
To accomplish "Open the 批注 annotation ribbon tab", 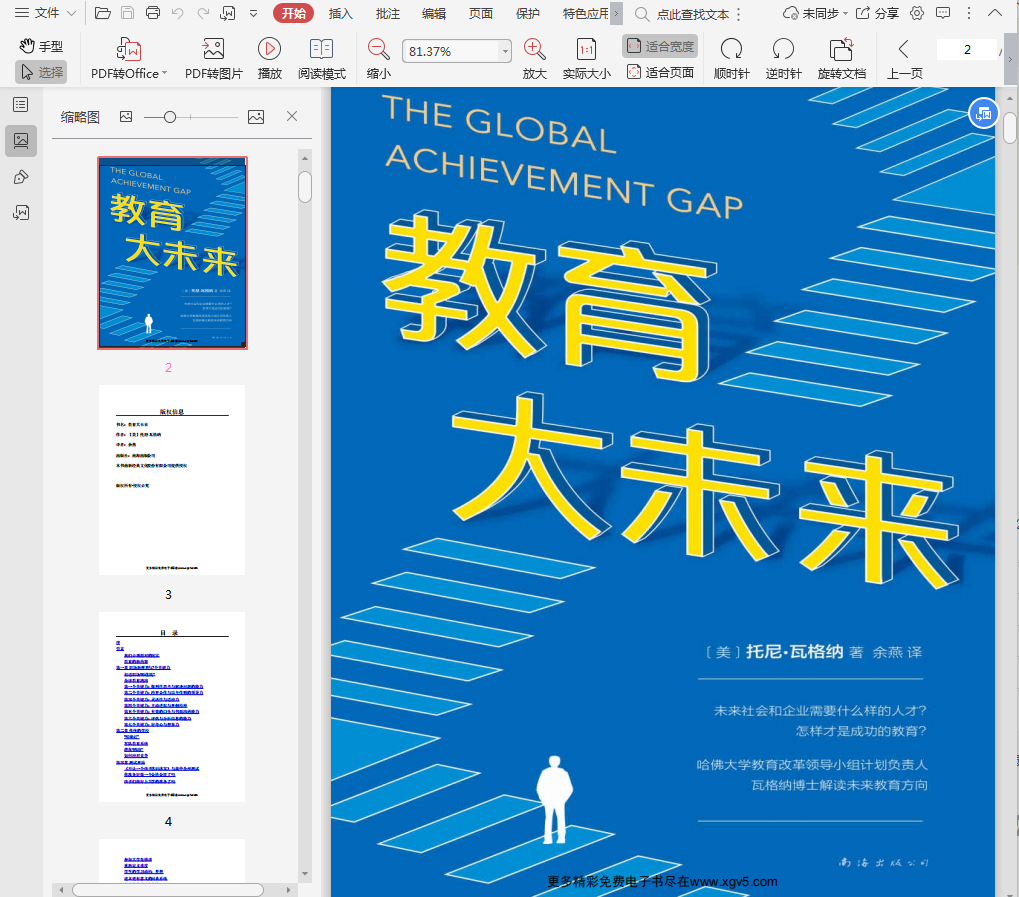I will pos(387,13).
